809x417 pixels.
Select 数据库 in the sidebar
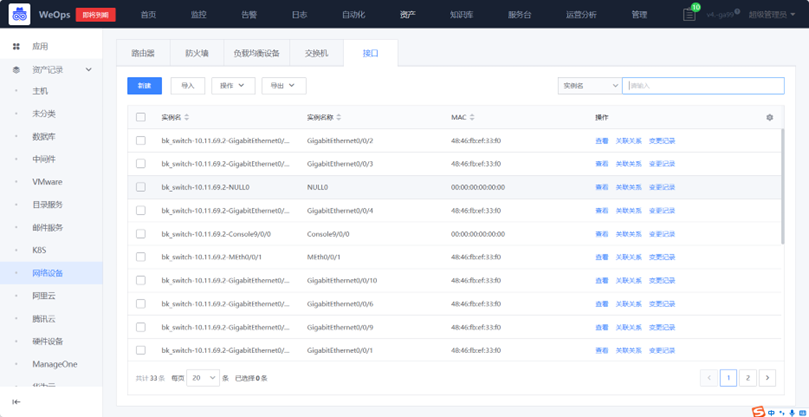44,137
